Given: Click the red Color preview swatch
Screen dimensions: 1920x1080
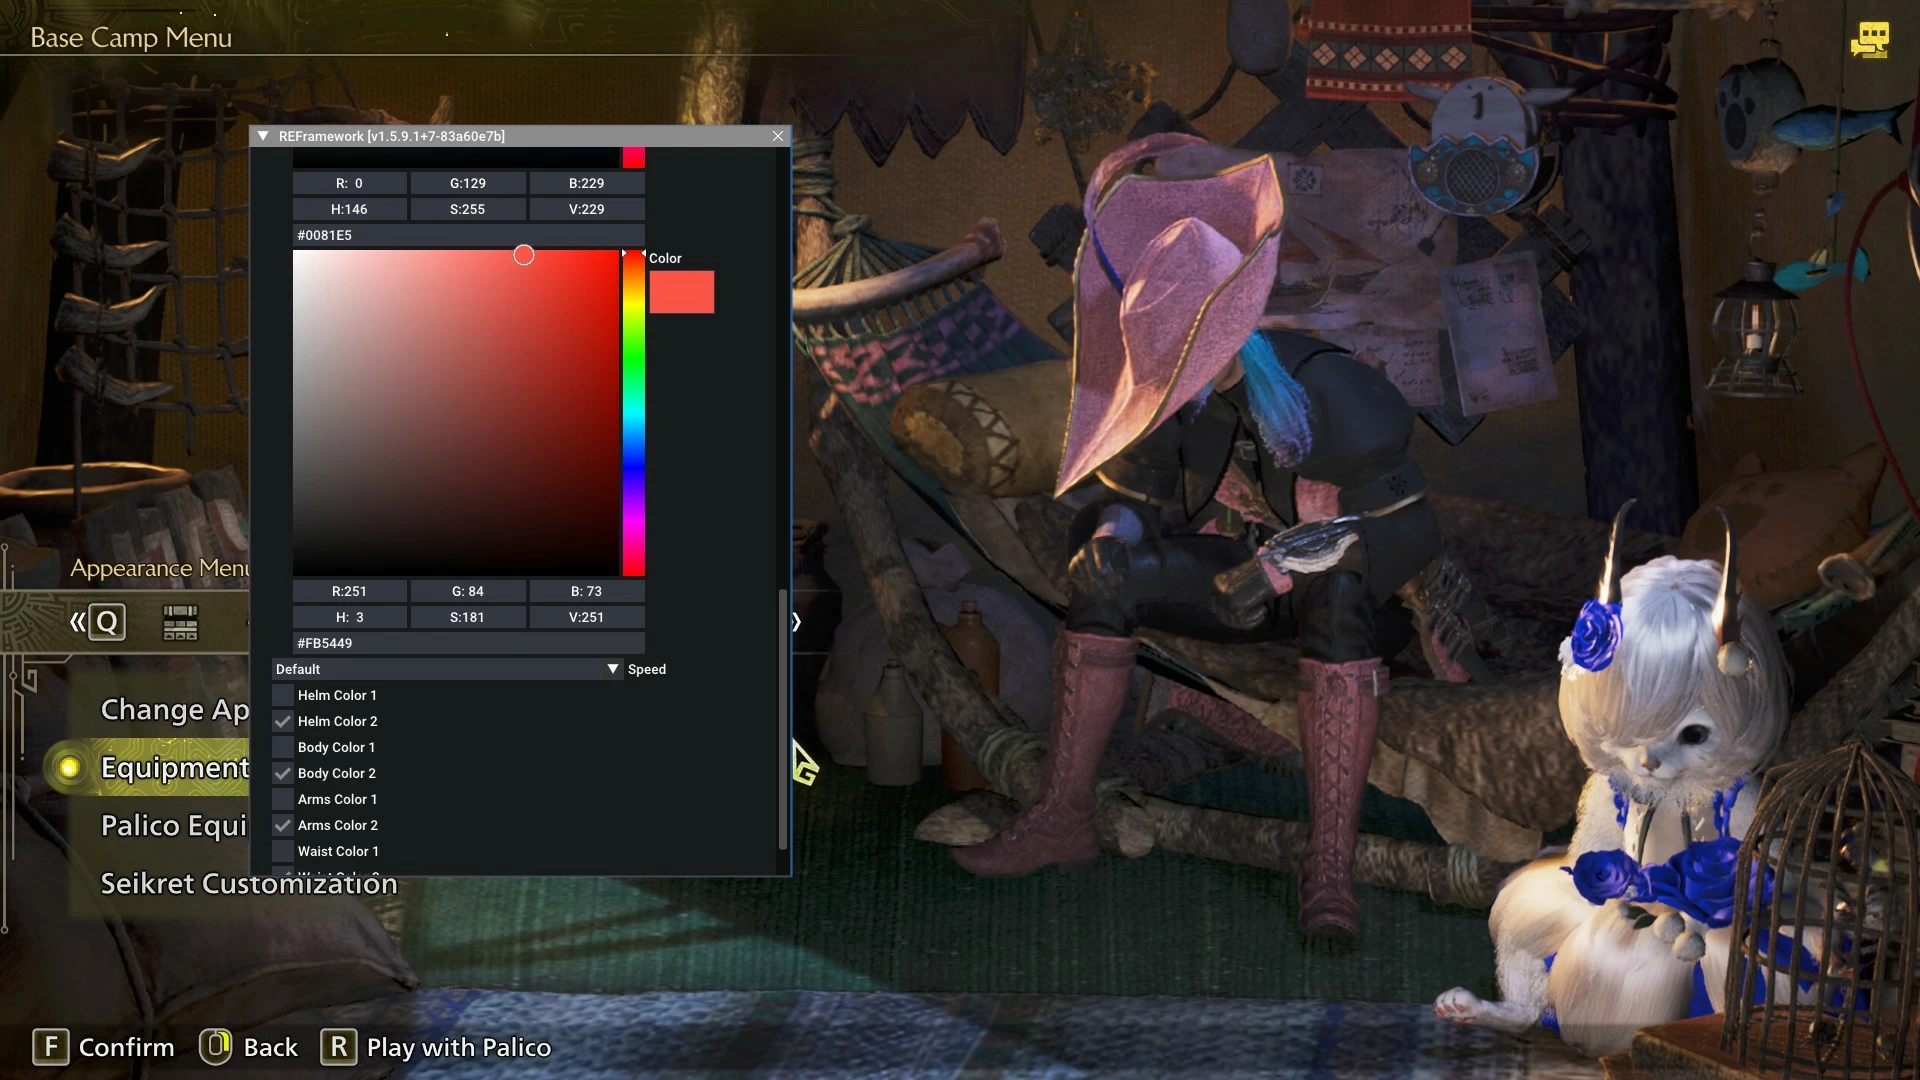Looking at the screenshot, I should coord(682,292).
